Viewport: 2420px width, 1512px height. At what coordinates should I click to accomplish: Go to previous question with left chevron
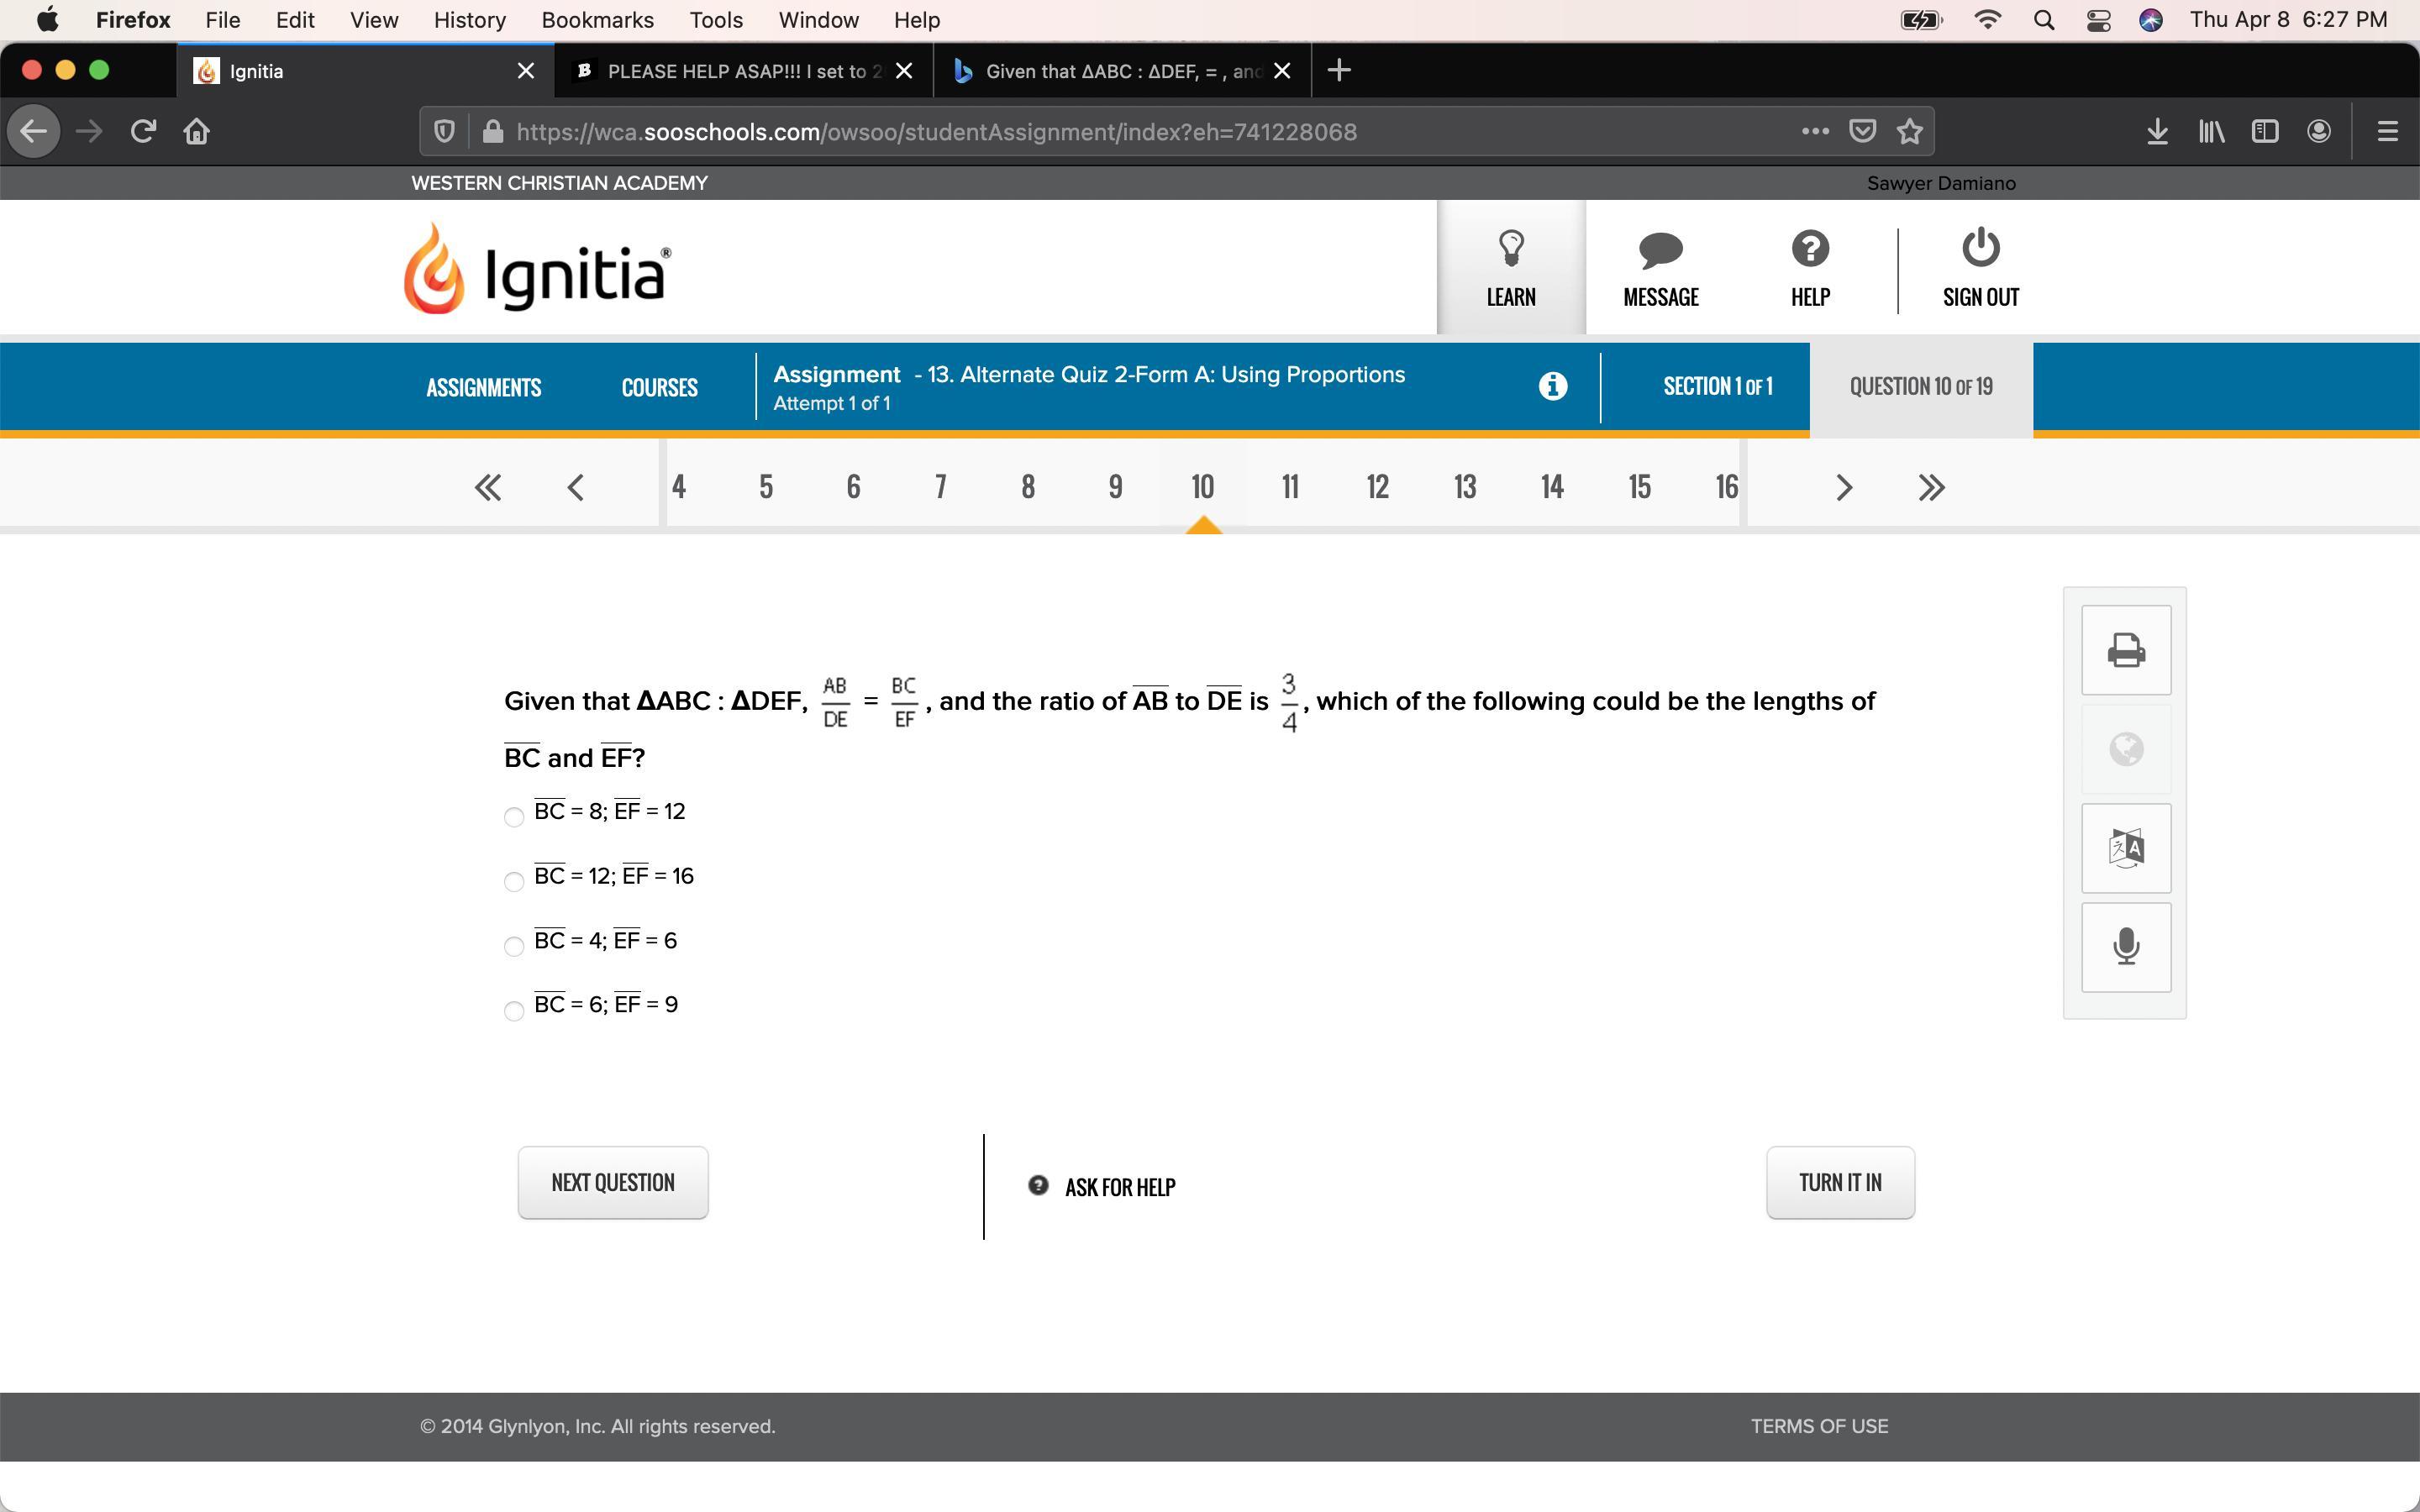(575, 487)
